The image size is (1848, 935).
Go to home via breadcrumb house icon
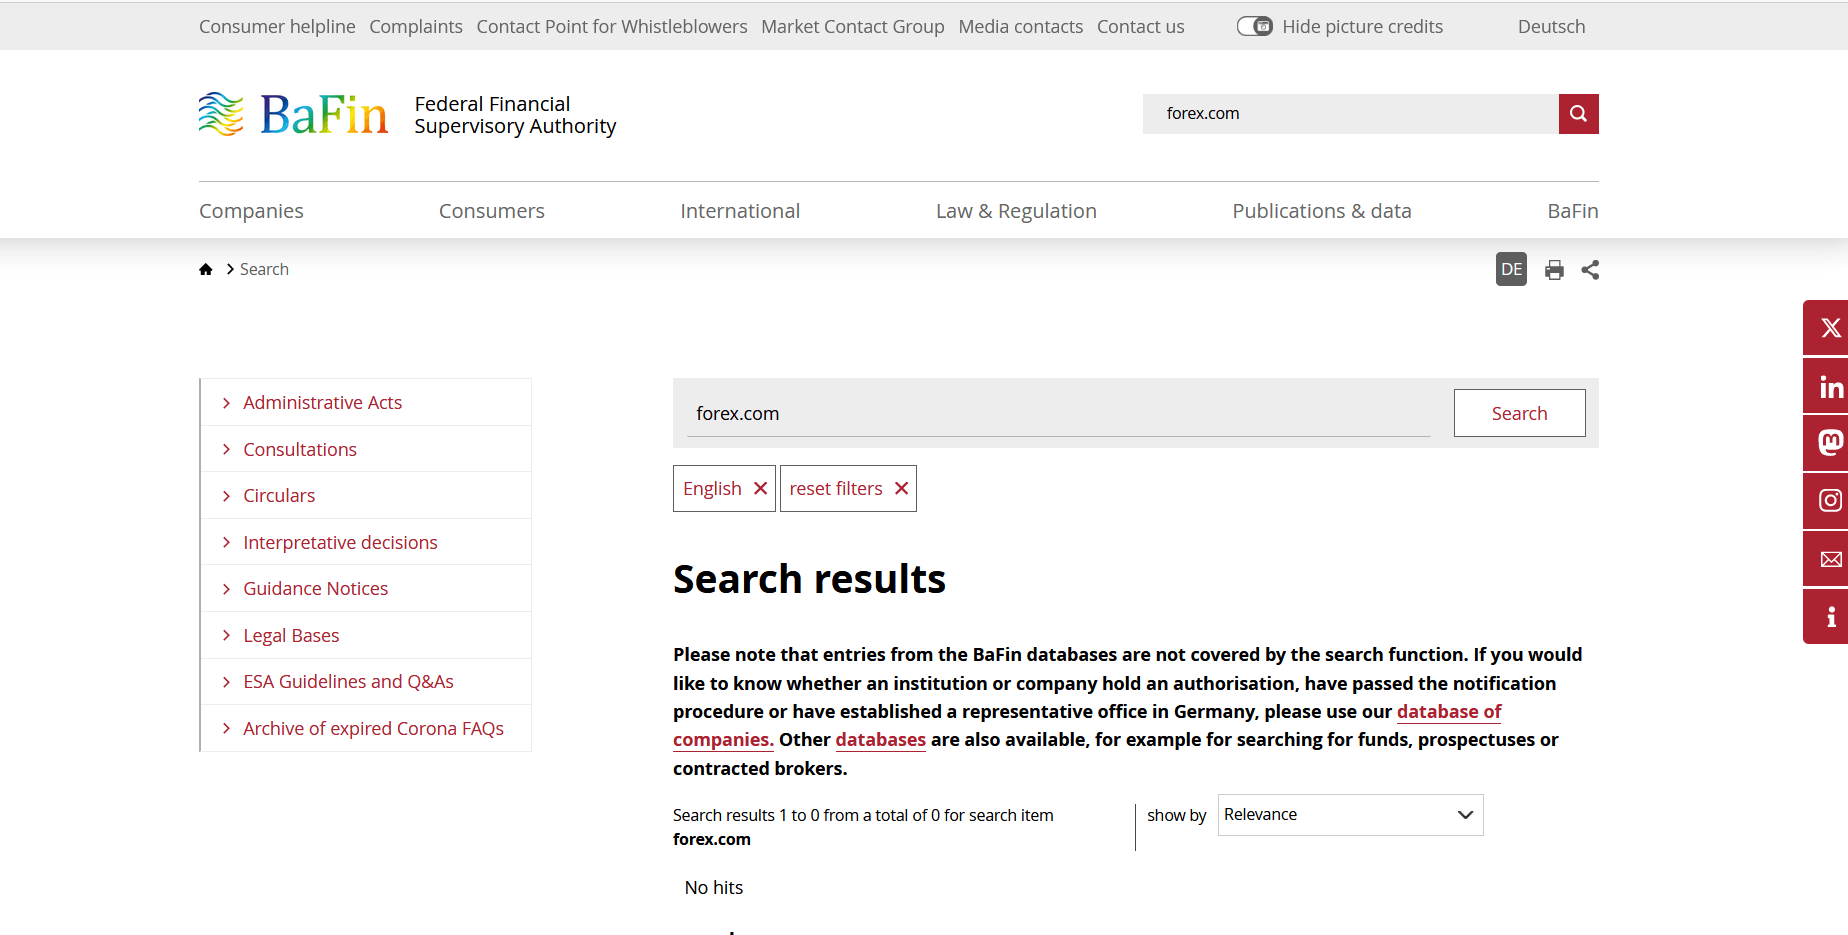point(206,269)
